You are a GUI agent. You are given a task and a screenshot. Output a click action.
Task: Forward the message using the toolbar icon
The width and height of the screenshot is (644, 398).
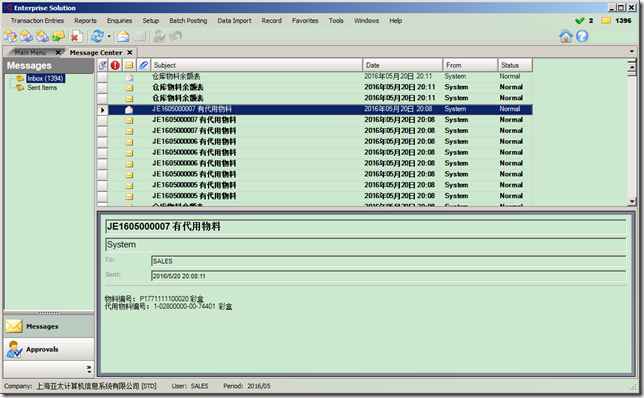coord(58,37)
